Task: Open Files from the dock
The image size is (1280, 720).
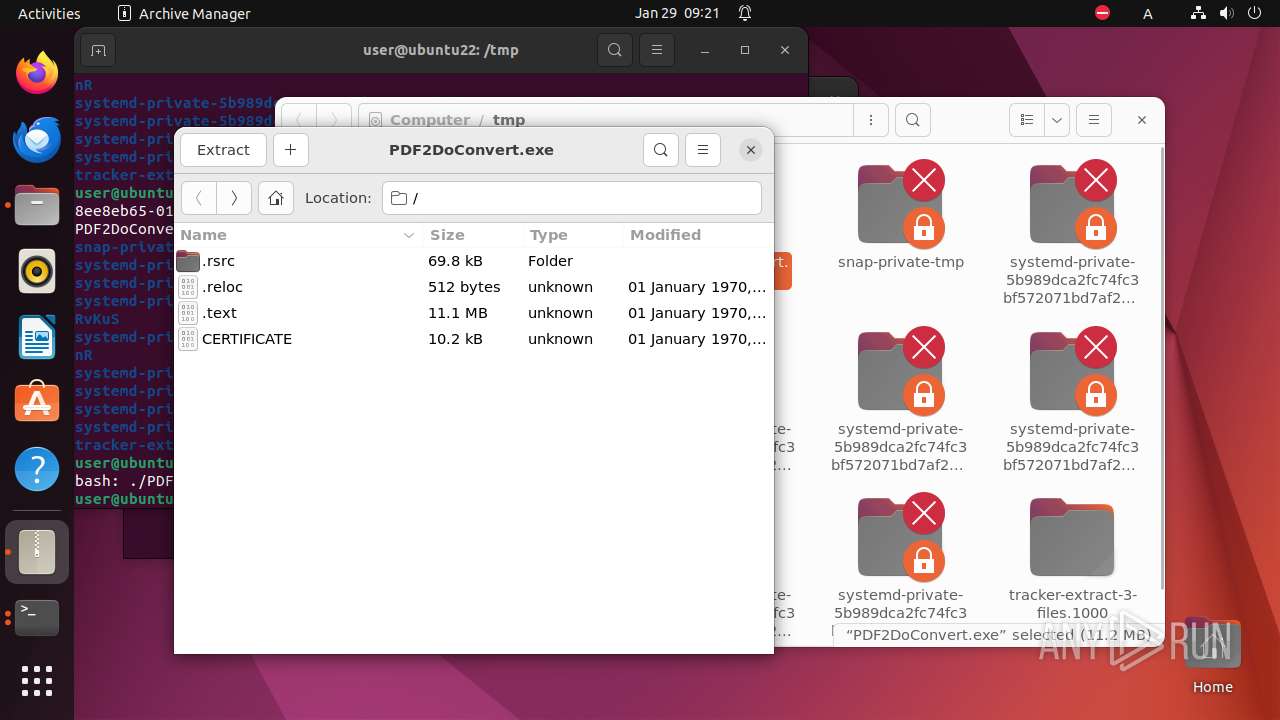Action: coord(37,205)
